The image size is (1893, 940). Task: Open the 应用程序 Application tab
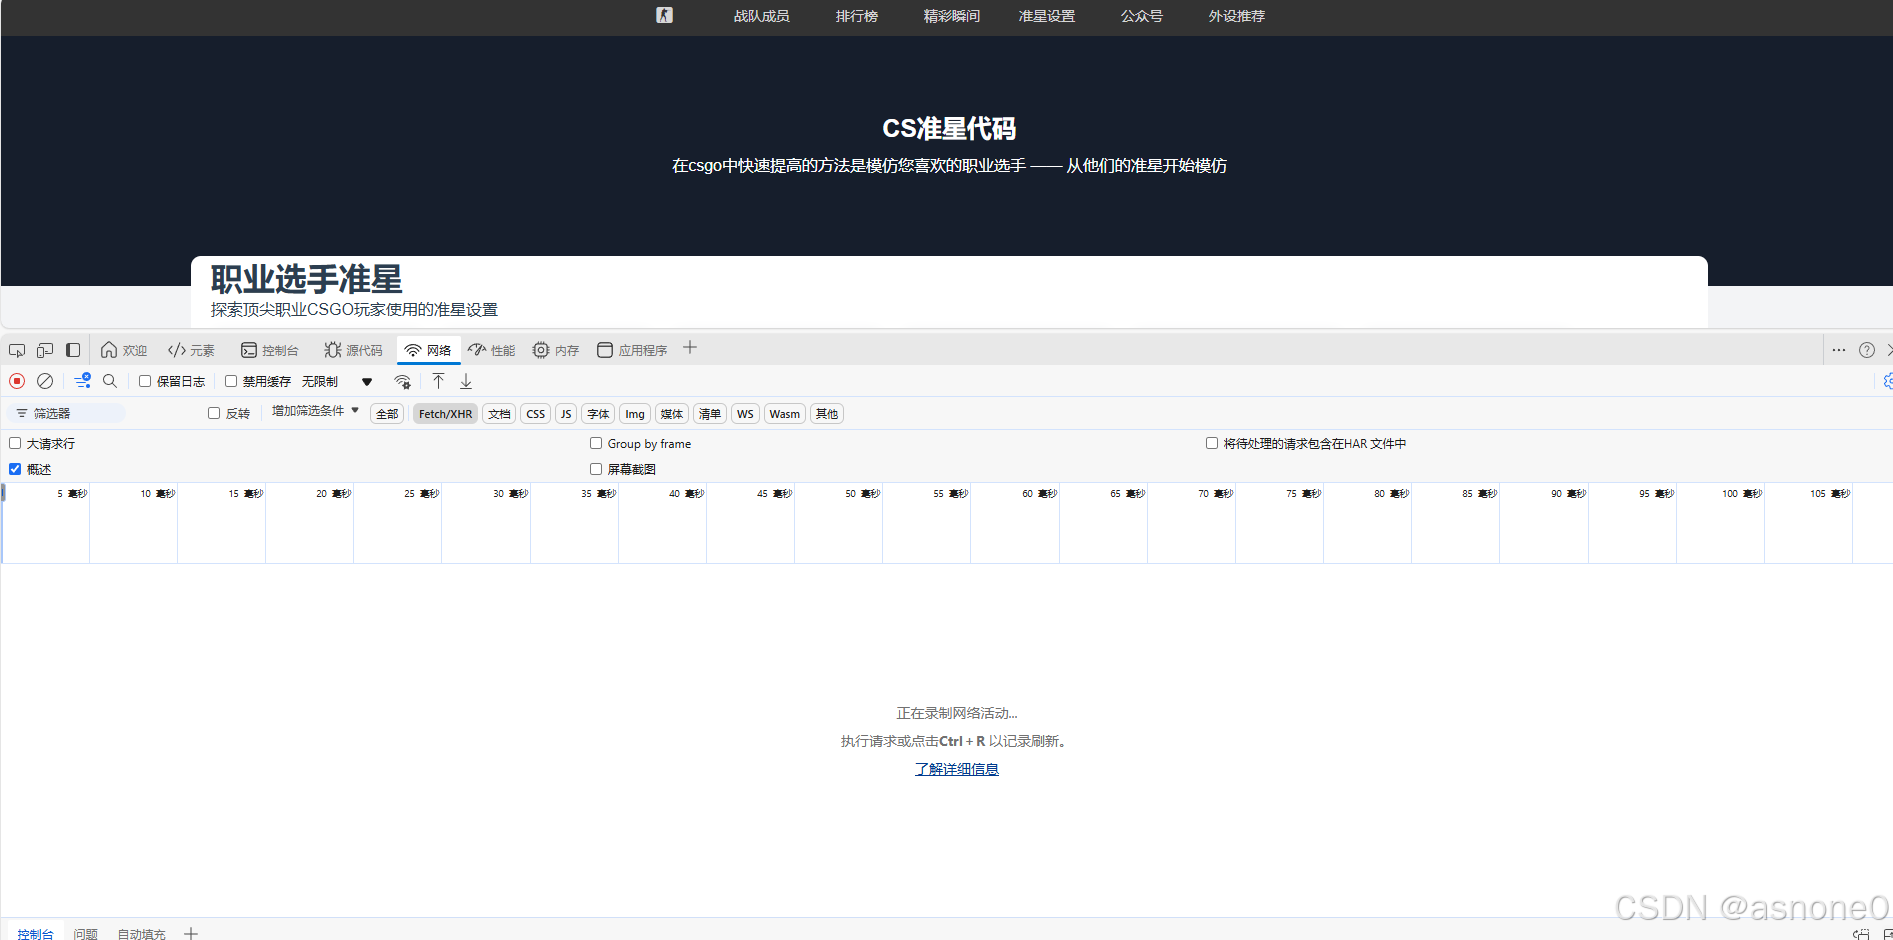pyautogui.click(x=632, y=350)
